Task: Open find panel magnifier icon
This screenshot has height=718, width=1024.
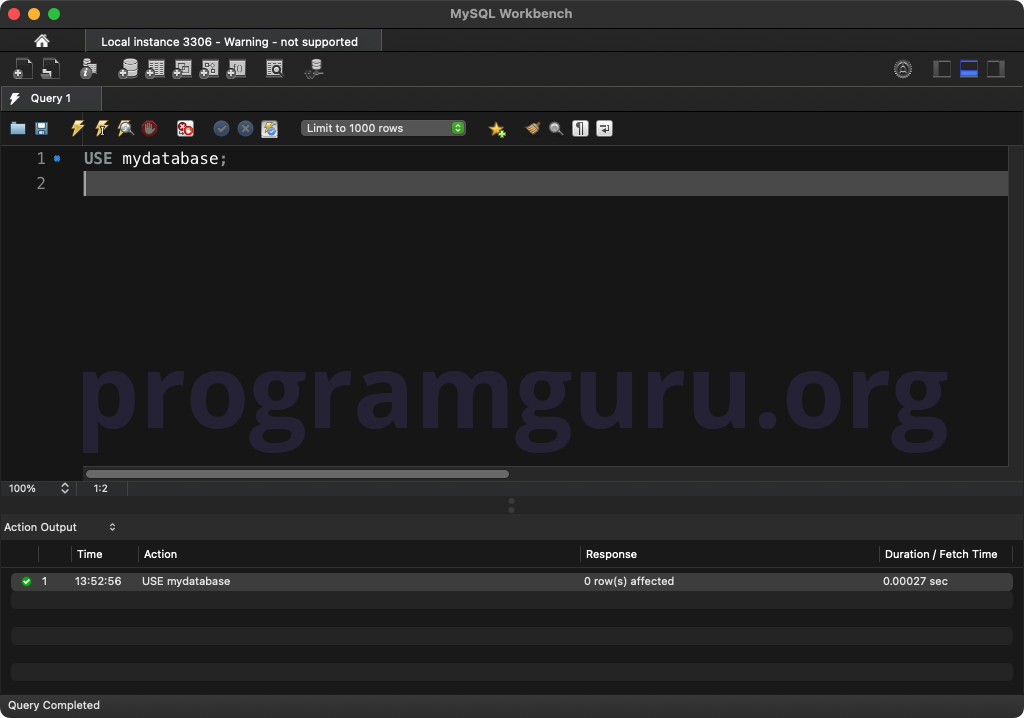Action: click(556, 129)
